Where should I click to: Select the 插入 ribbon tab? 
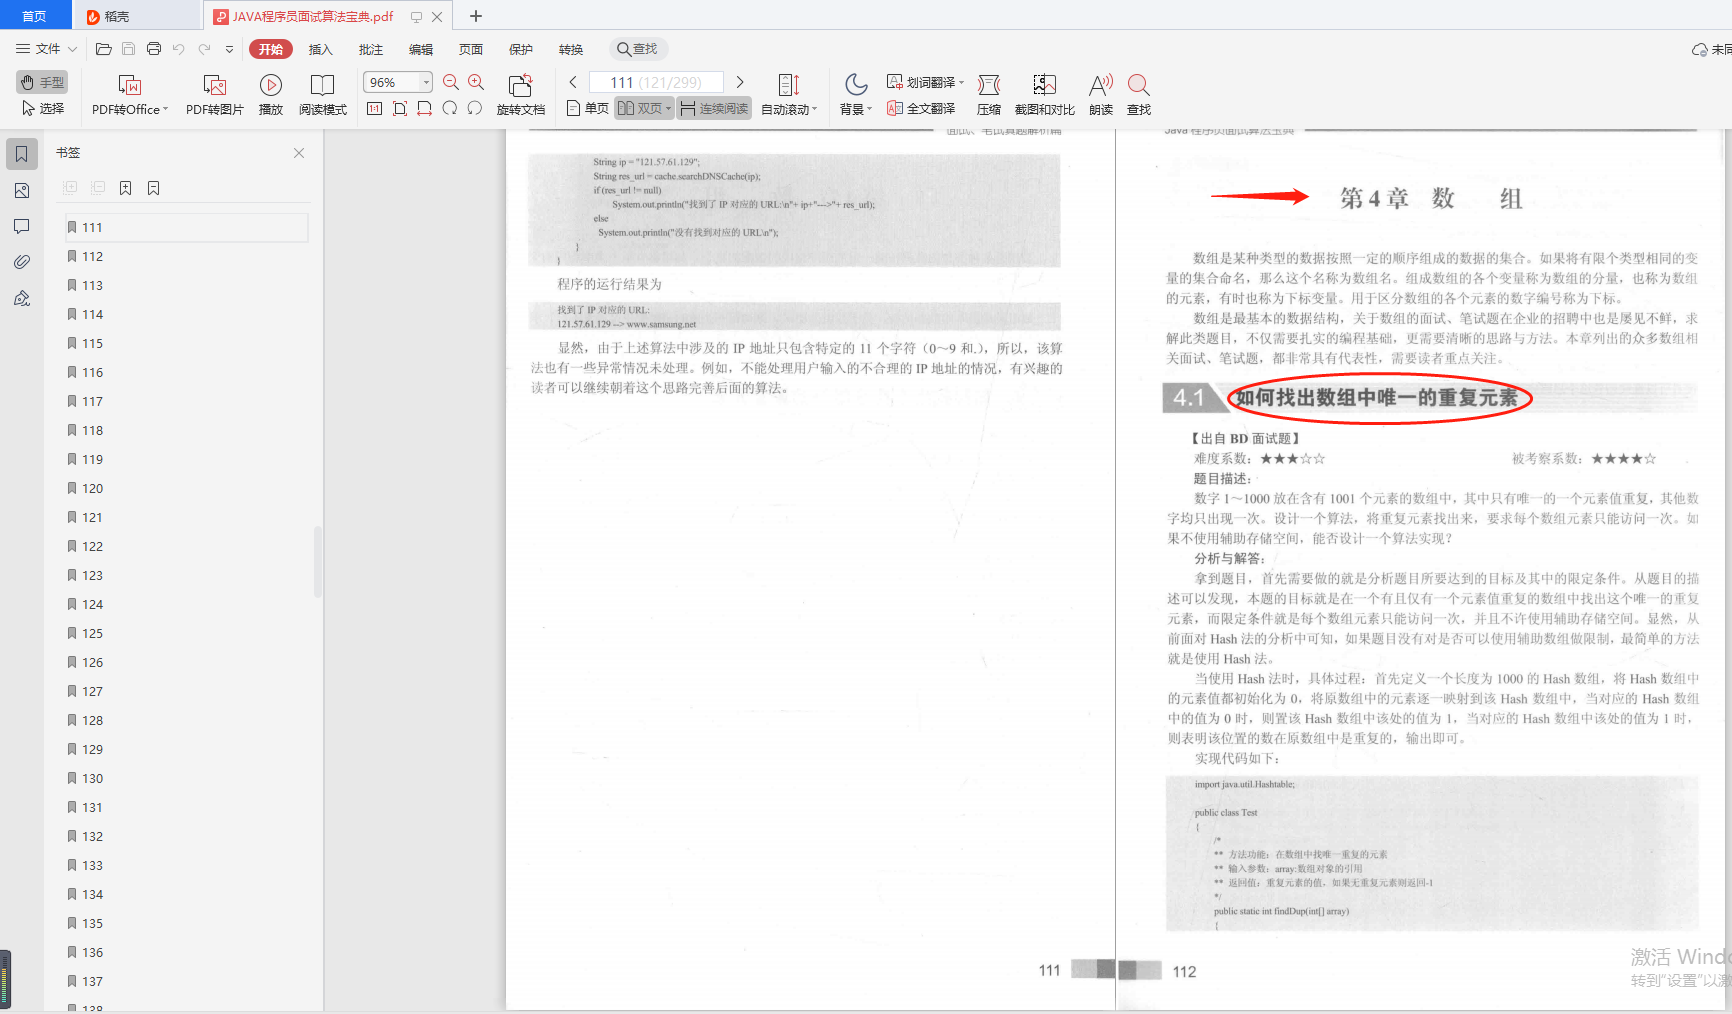[x=320, y=49]
